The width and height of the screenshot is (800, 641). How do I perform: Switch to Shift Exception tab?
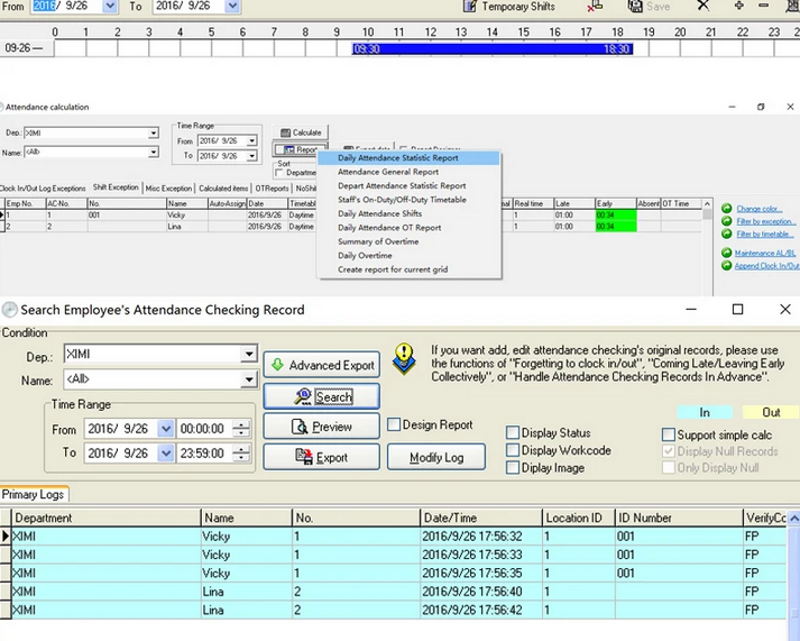tap(116, 187)
